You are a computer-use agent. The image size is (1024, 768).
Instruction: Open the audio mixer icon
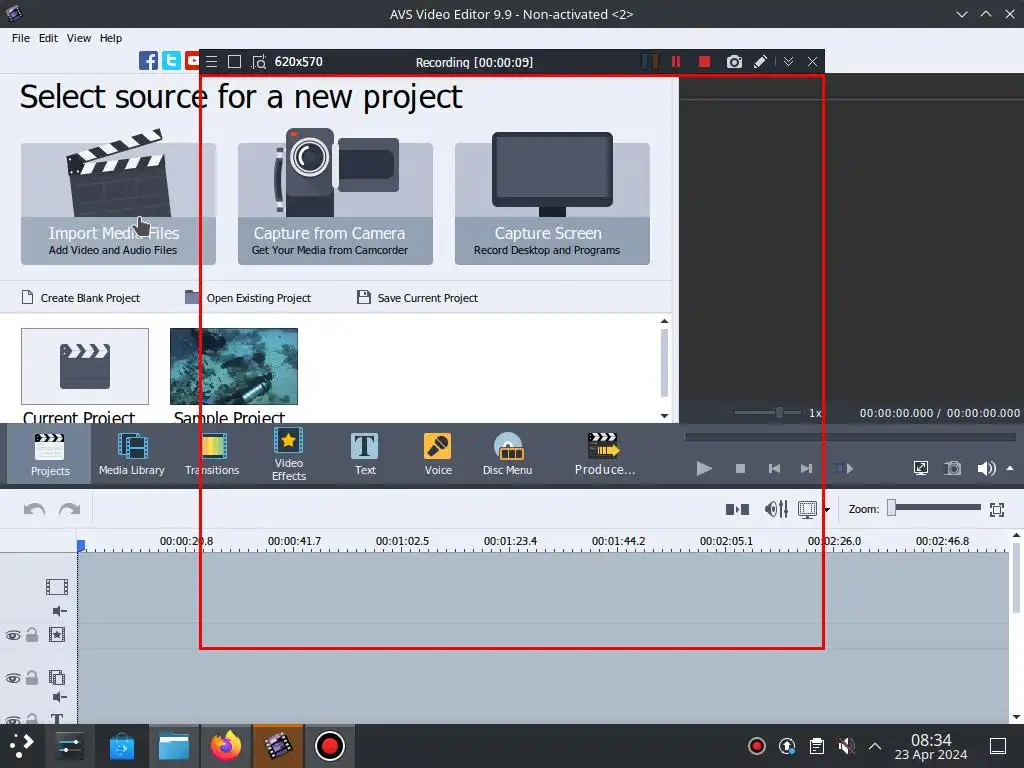(x=776, y=509)
